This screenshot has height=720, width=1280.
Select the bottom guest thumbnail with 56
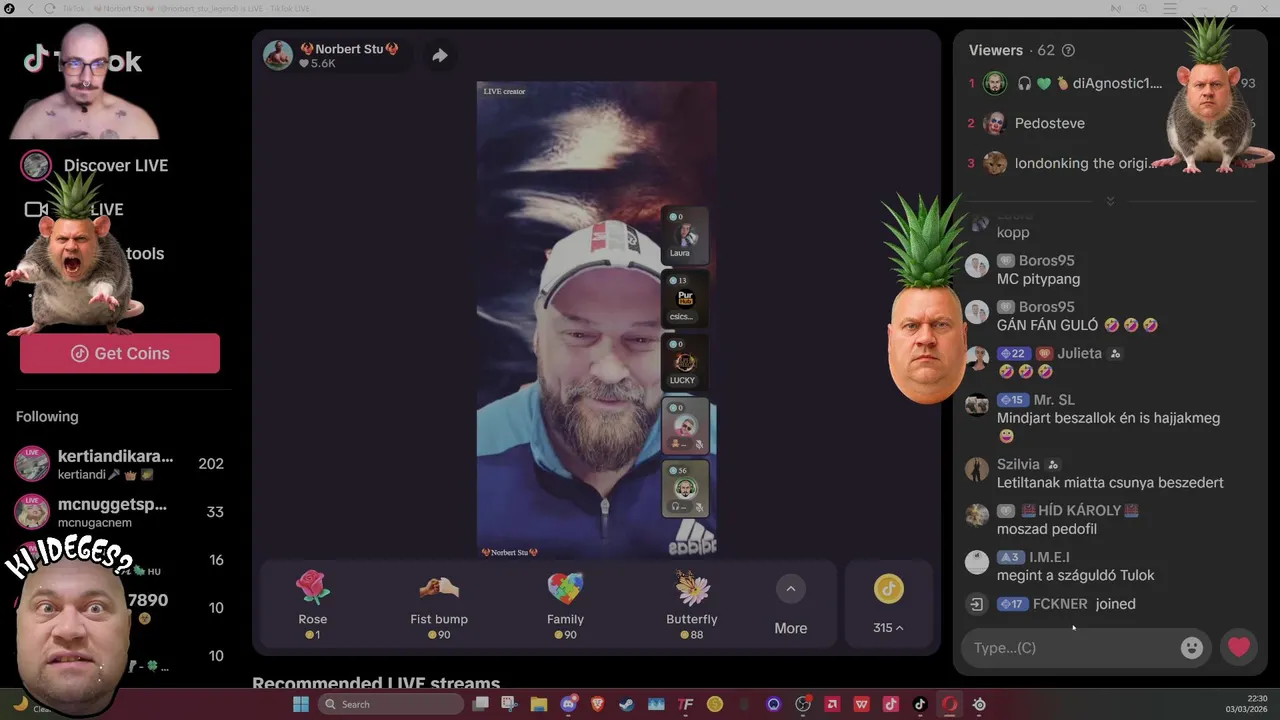tap(685, 488)
